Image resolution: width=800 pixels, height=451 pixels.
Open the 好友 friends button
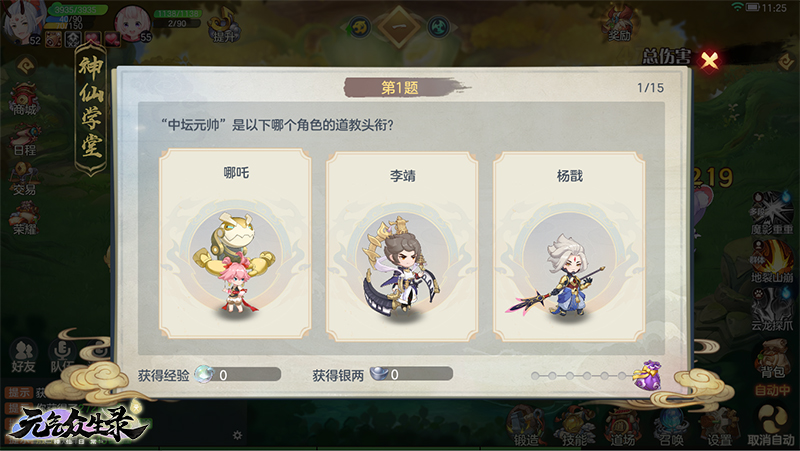pos(23,355)
